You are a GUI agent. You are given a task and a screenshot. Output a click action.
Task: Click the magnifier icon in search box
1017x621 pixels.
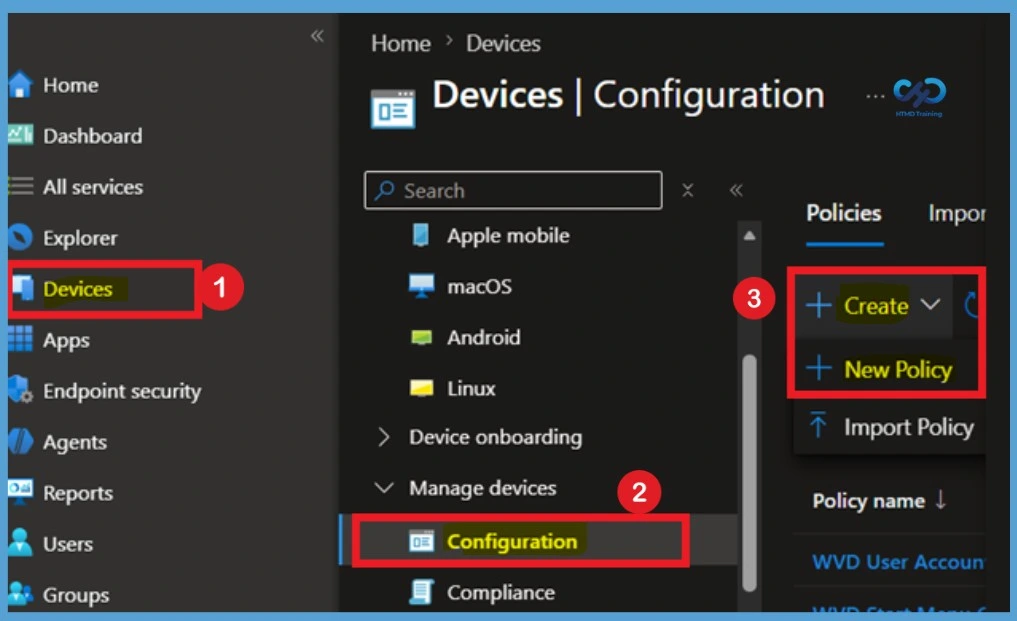(x=385, y=190)
